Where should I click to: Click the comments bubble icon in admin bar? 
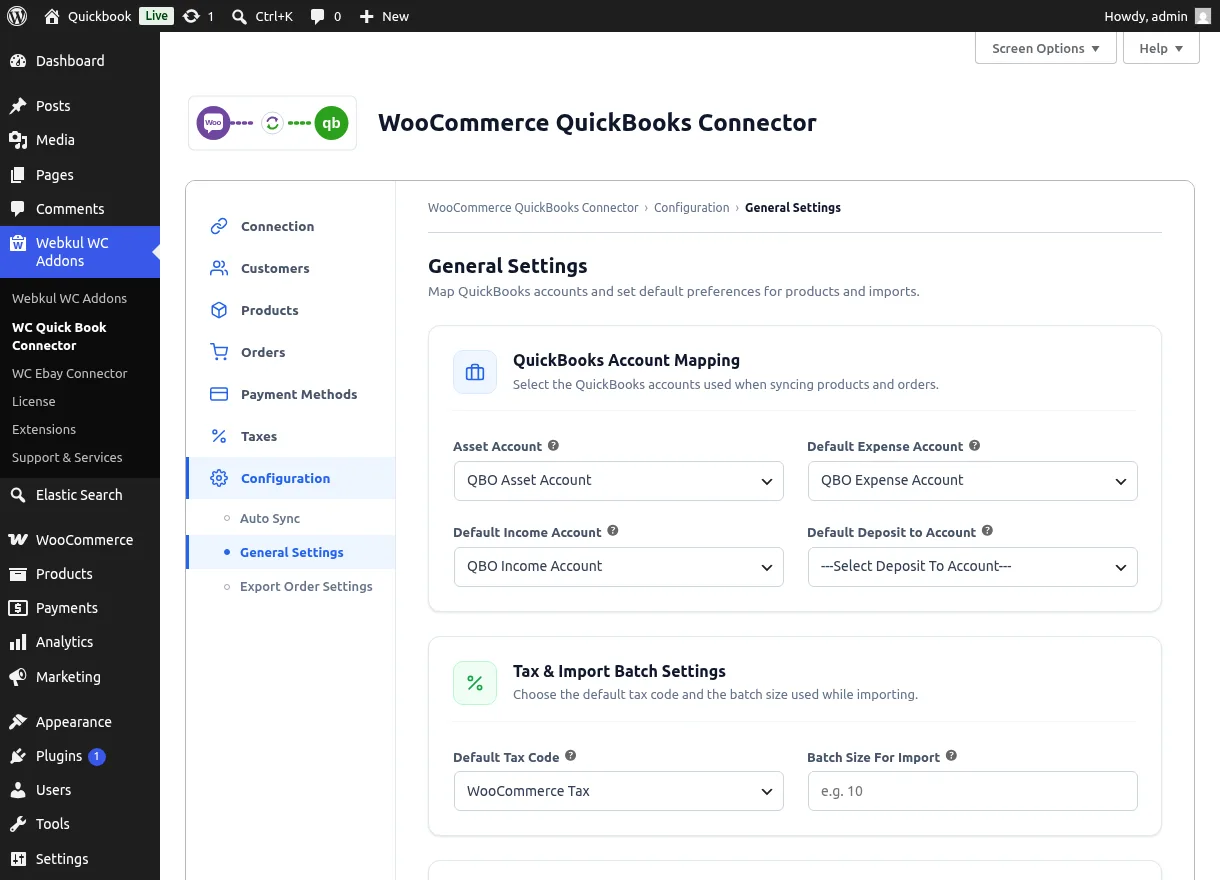317,16
